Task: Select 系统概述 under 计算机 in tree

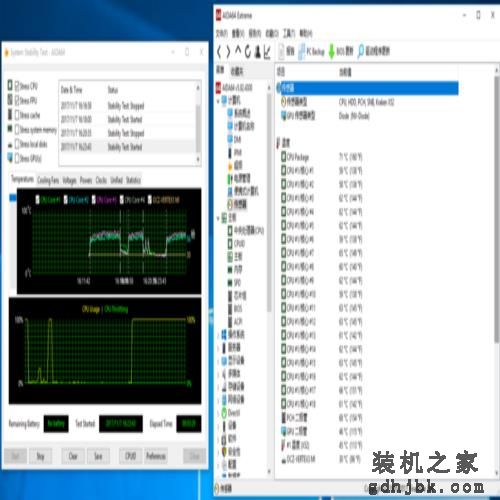Action: click(239, 113)
